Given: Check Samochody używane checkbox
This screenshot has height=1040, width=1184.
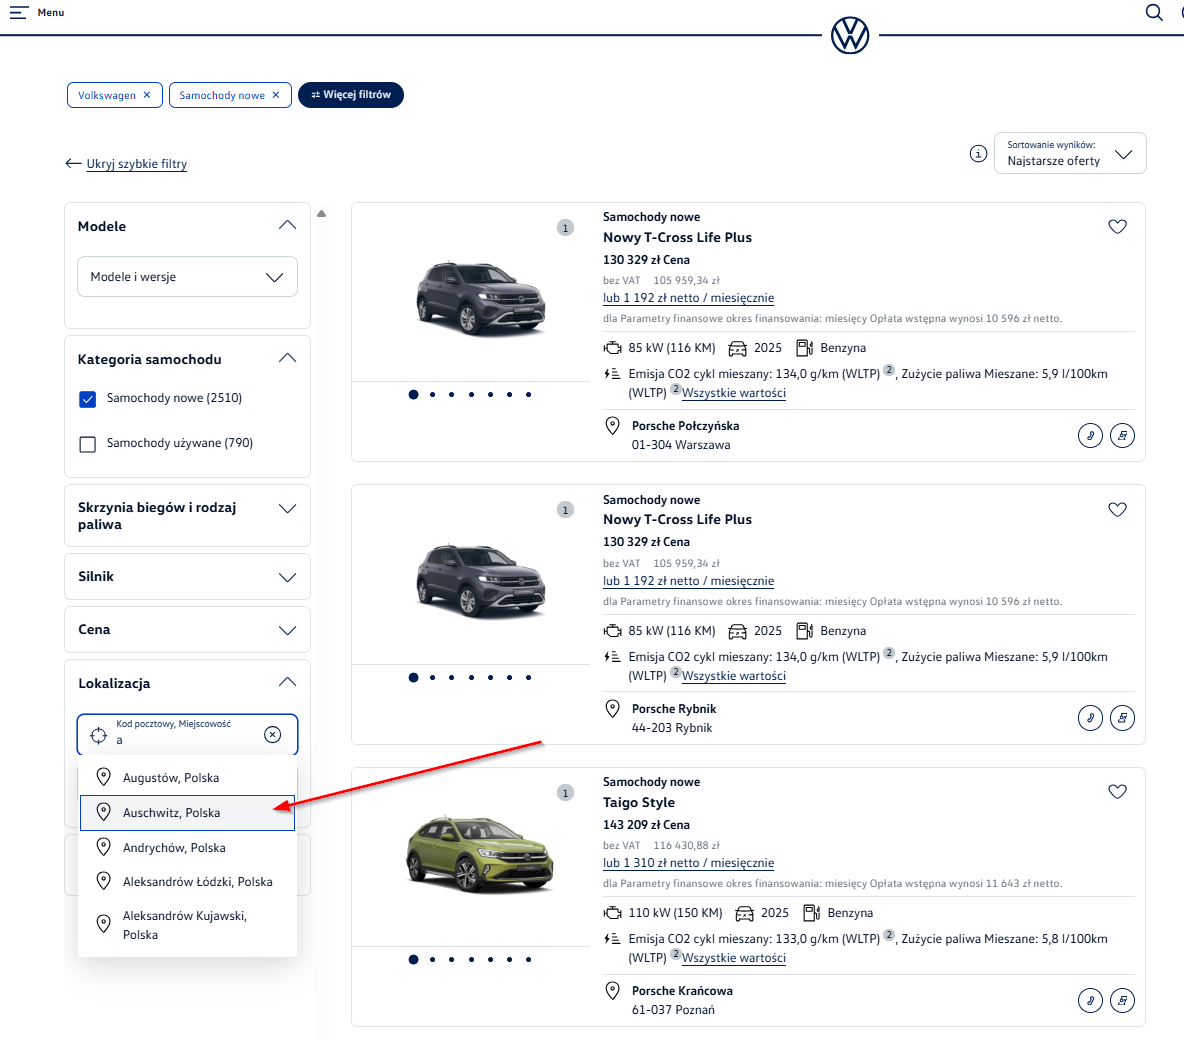Looking at the screenshot, I should (88, 444).
